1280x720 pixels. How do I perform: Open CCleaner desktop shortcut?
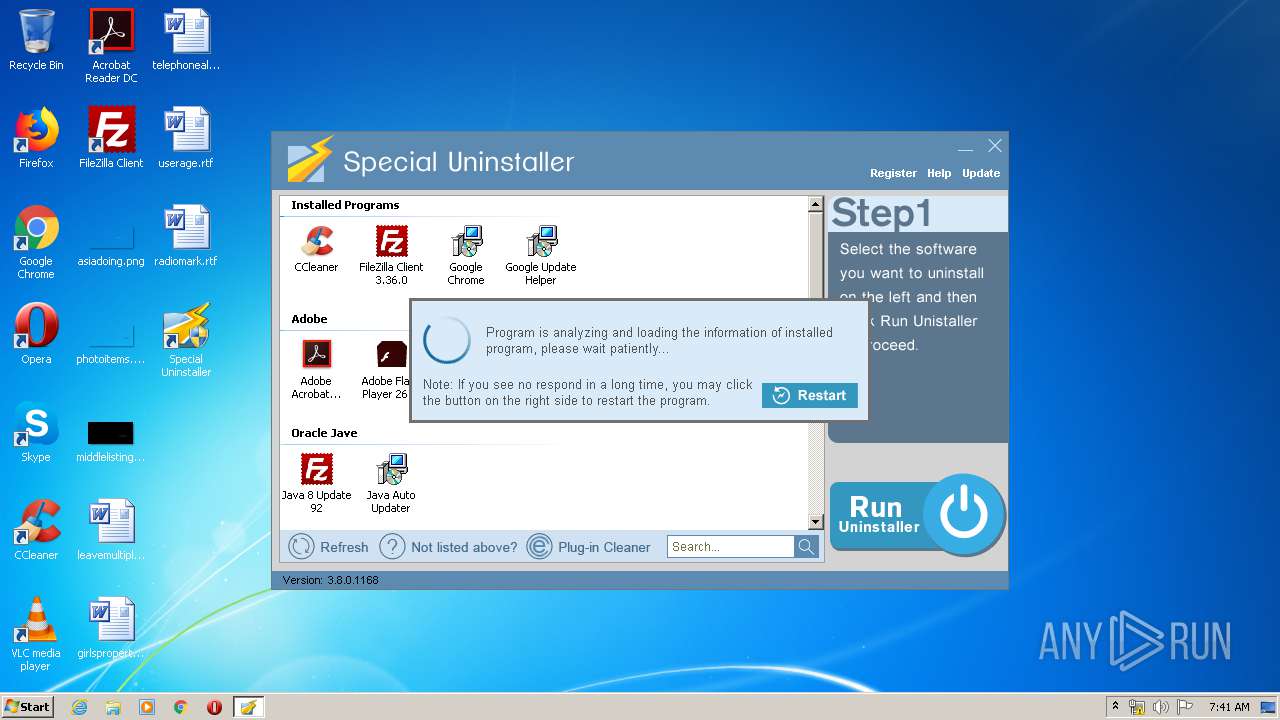pyautogui.click(x=36, y=530)
